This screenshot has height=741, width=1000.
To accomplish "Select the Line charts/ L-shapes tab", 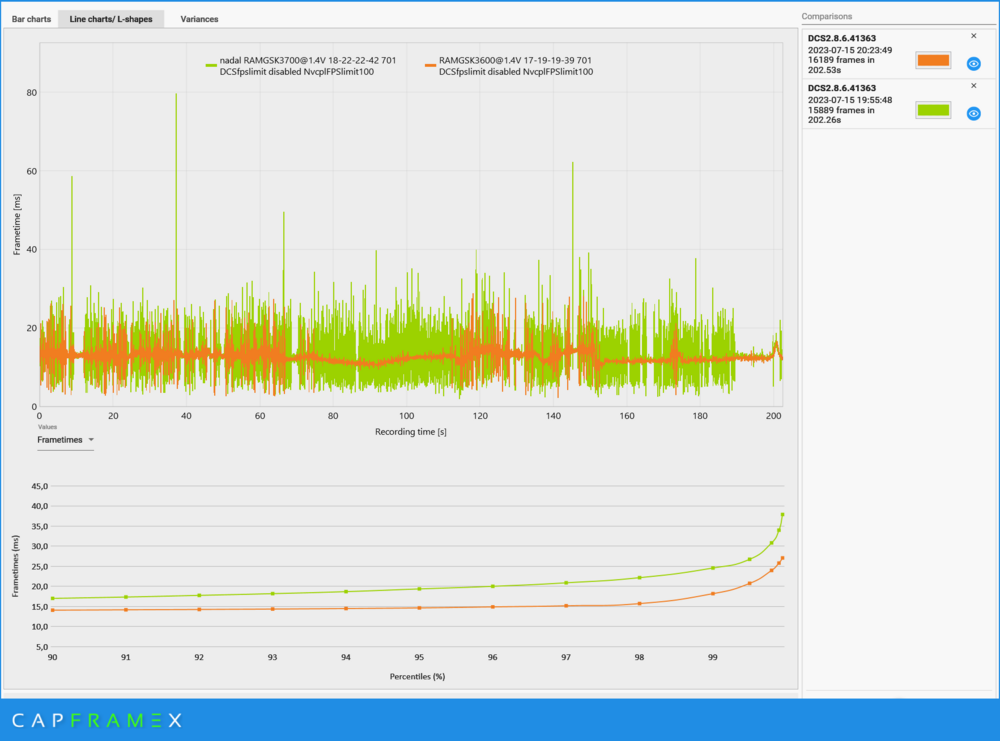I will 111,18.
